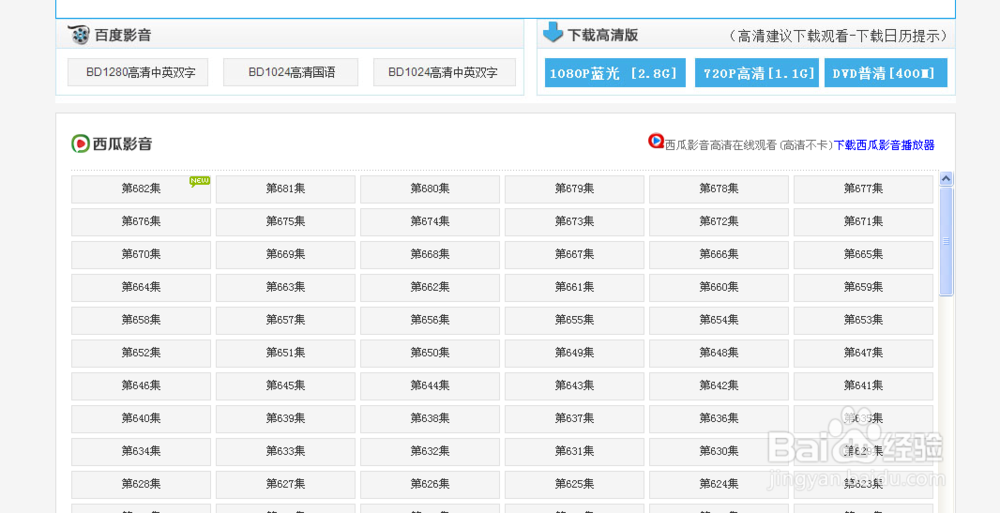The width and height of the screenshot is (1000, 513).
Task: Click the NEW badge on episode 682
Action: point(199,181)
